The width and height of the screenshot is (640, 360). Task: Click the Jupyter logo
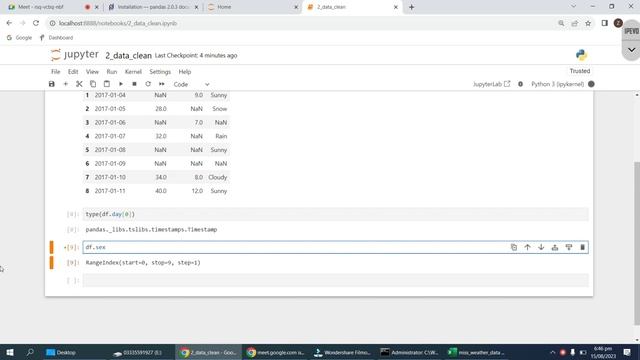pos(75,55)
